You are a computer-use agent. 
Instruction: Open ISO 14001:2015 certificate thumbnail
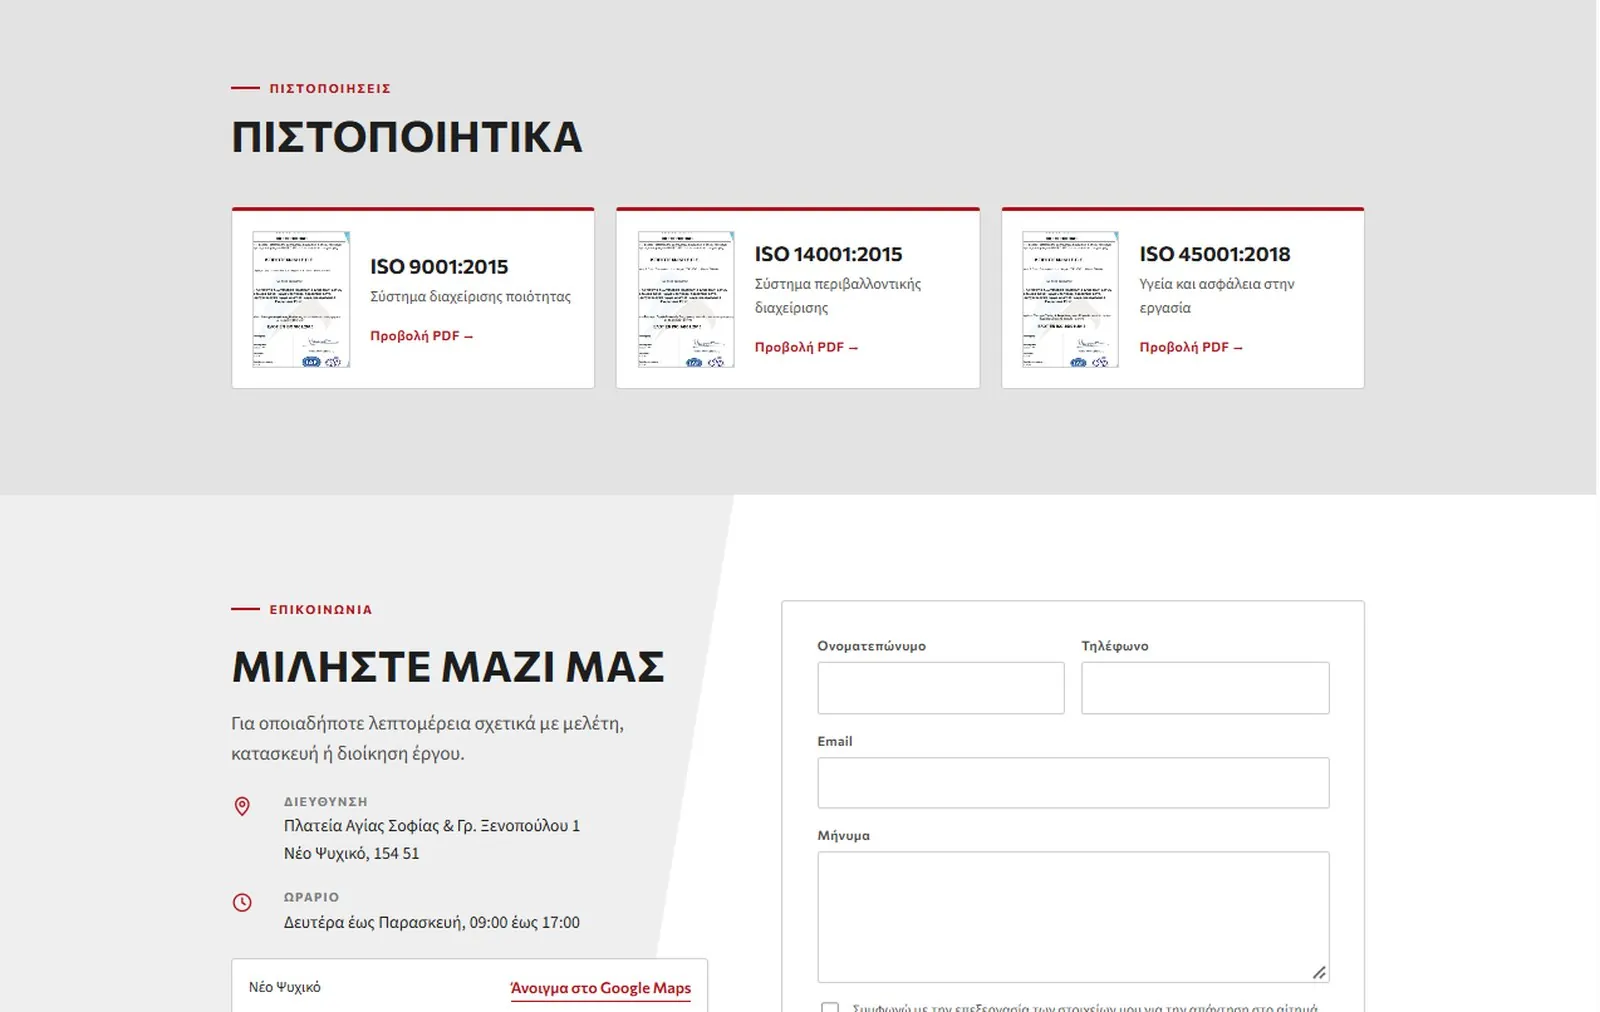686,299
